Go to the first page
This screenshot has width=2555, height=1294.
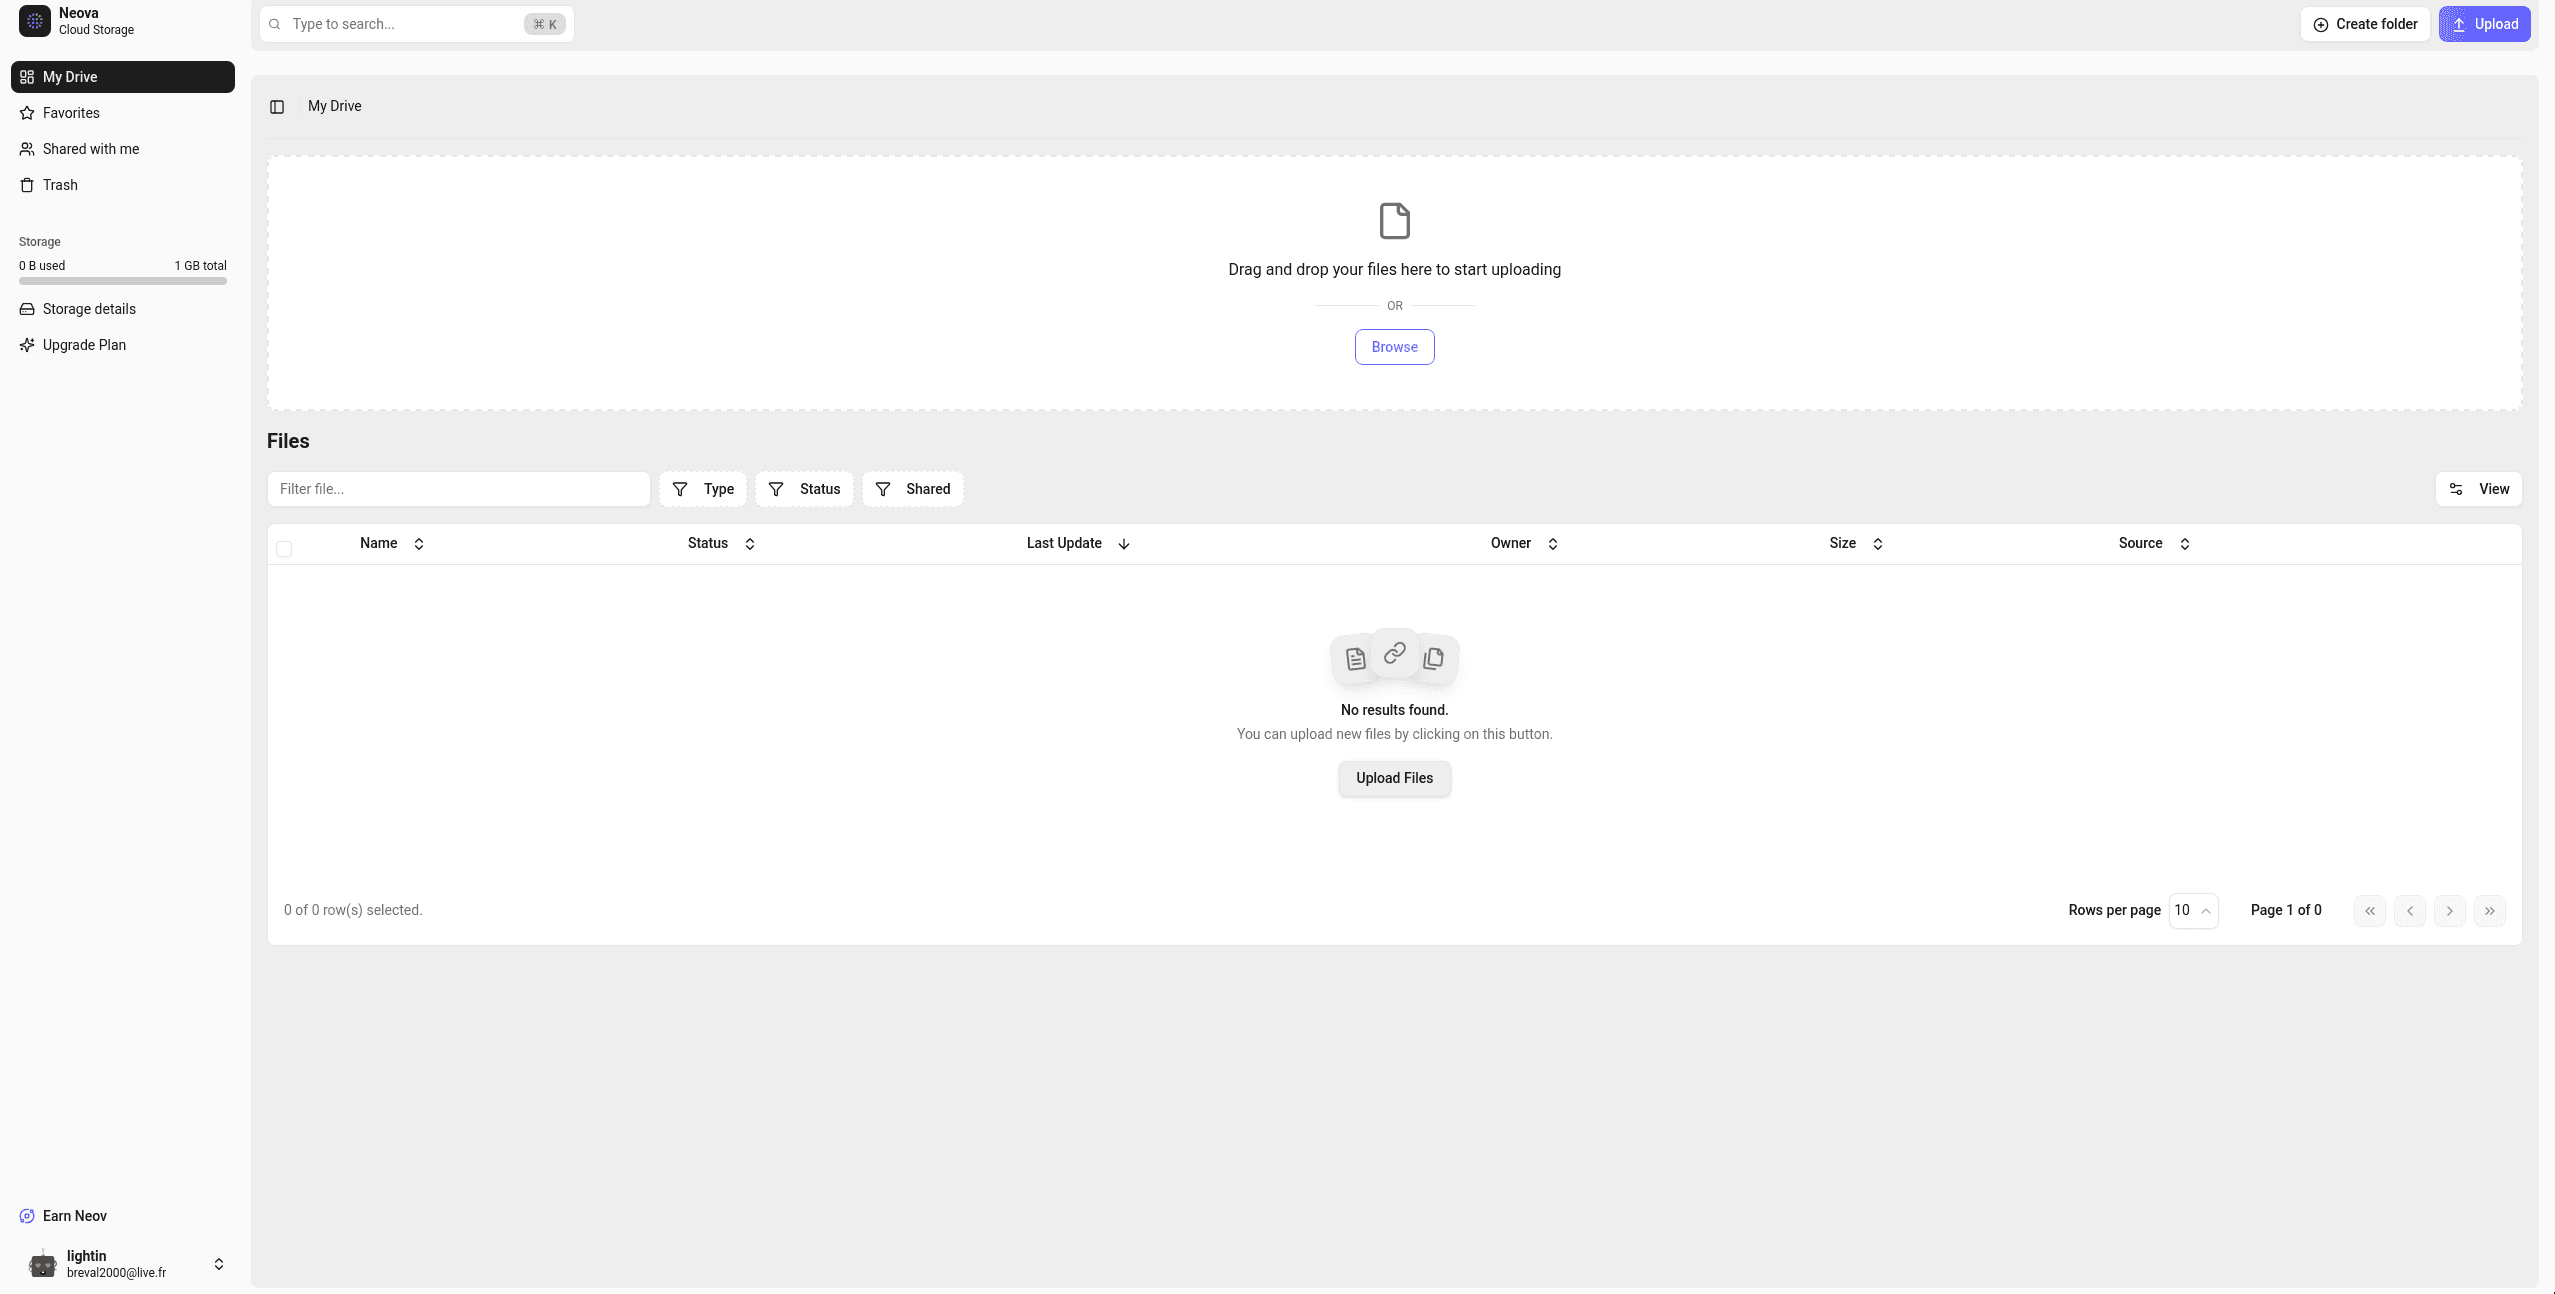tap(2370, 911)
